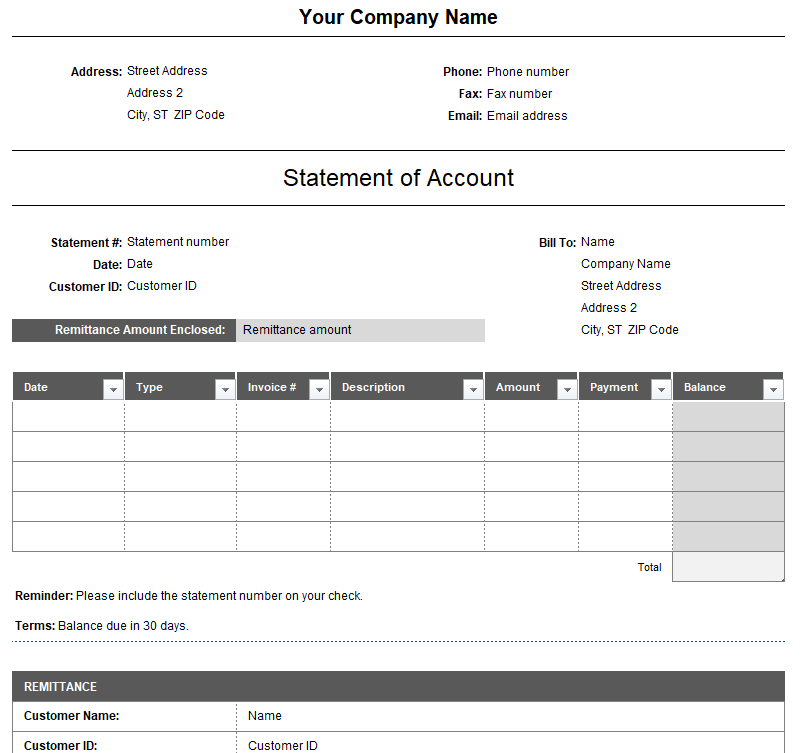The image size is (802, 753).
Task: Open the Amount column filter dropdown
Action: pos(567,389)
